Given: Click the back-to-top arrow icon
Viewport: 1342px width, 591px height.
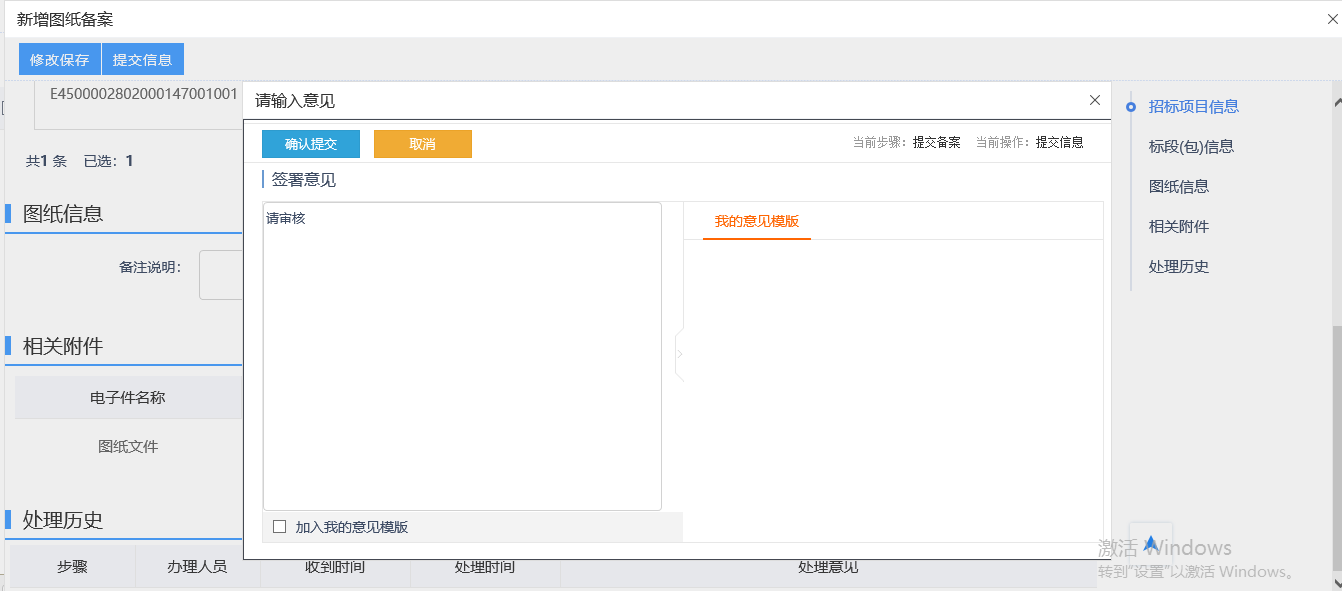Looking at the screenshot, I should coord(1150,543).
